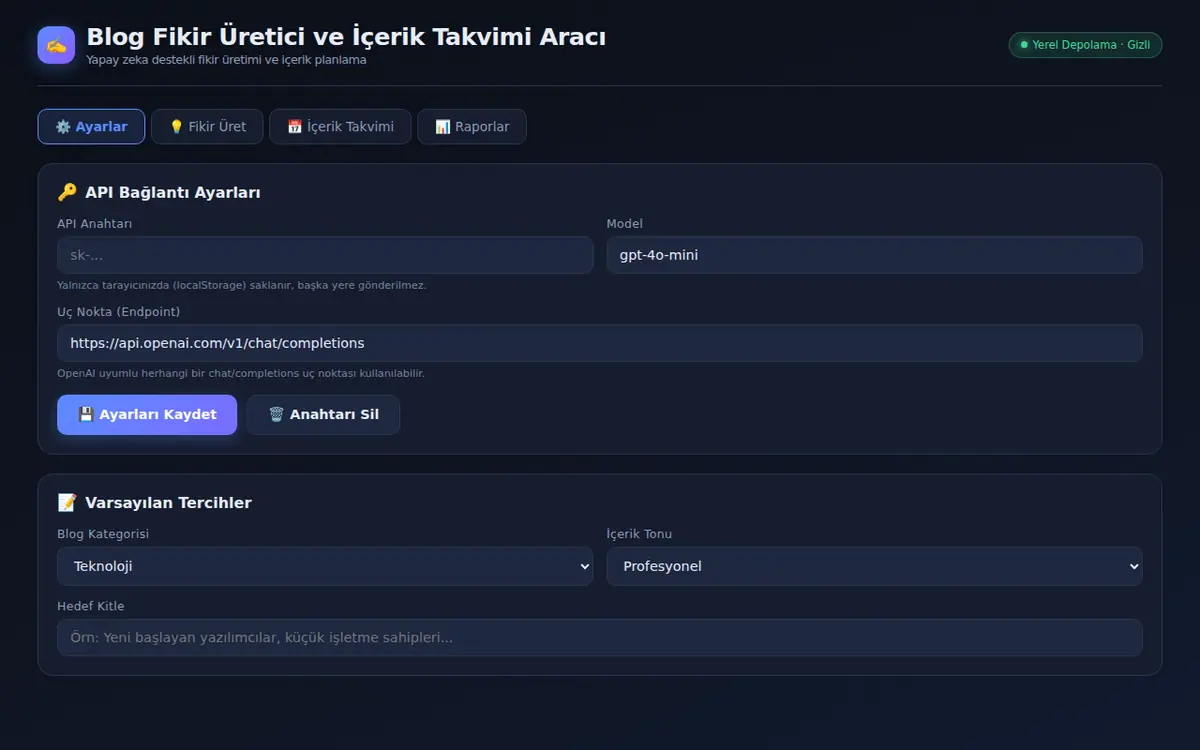Focus the API Anahtarı input field
Viewport: 1200px width, 750px height.
325,255
